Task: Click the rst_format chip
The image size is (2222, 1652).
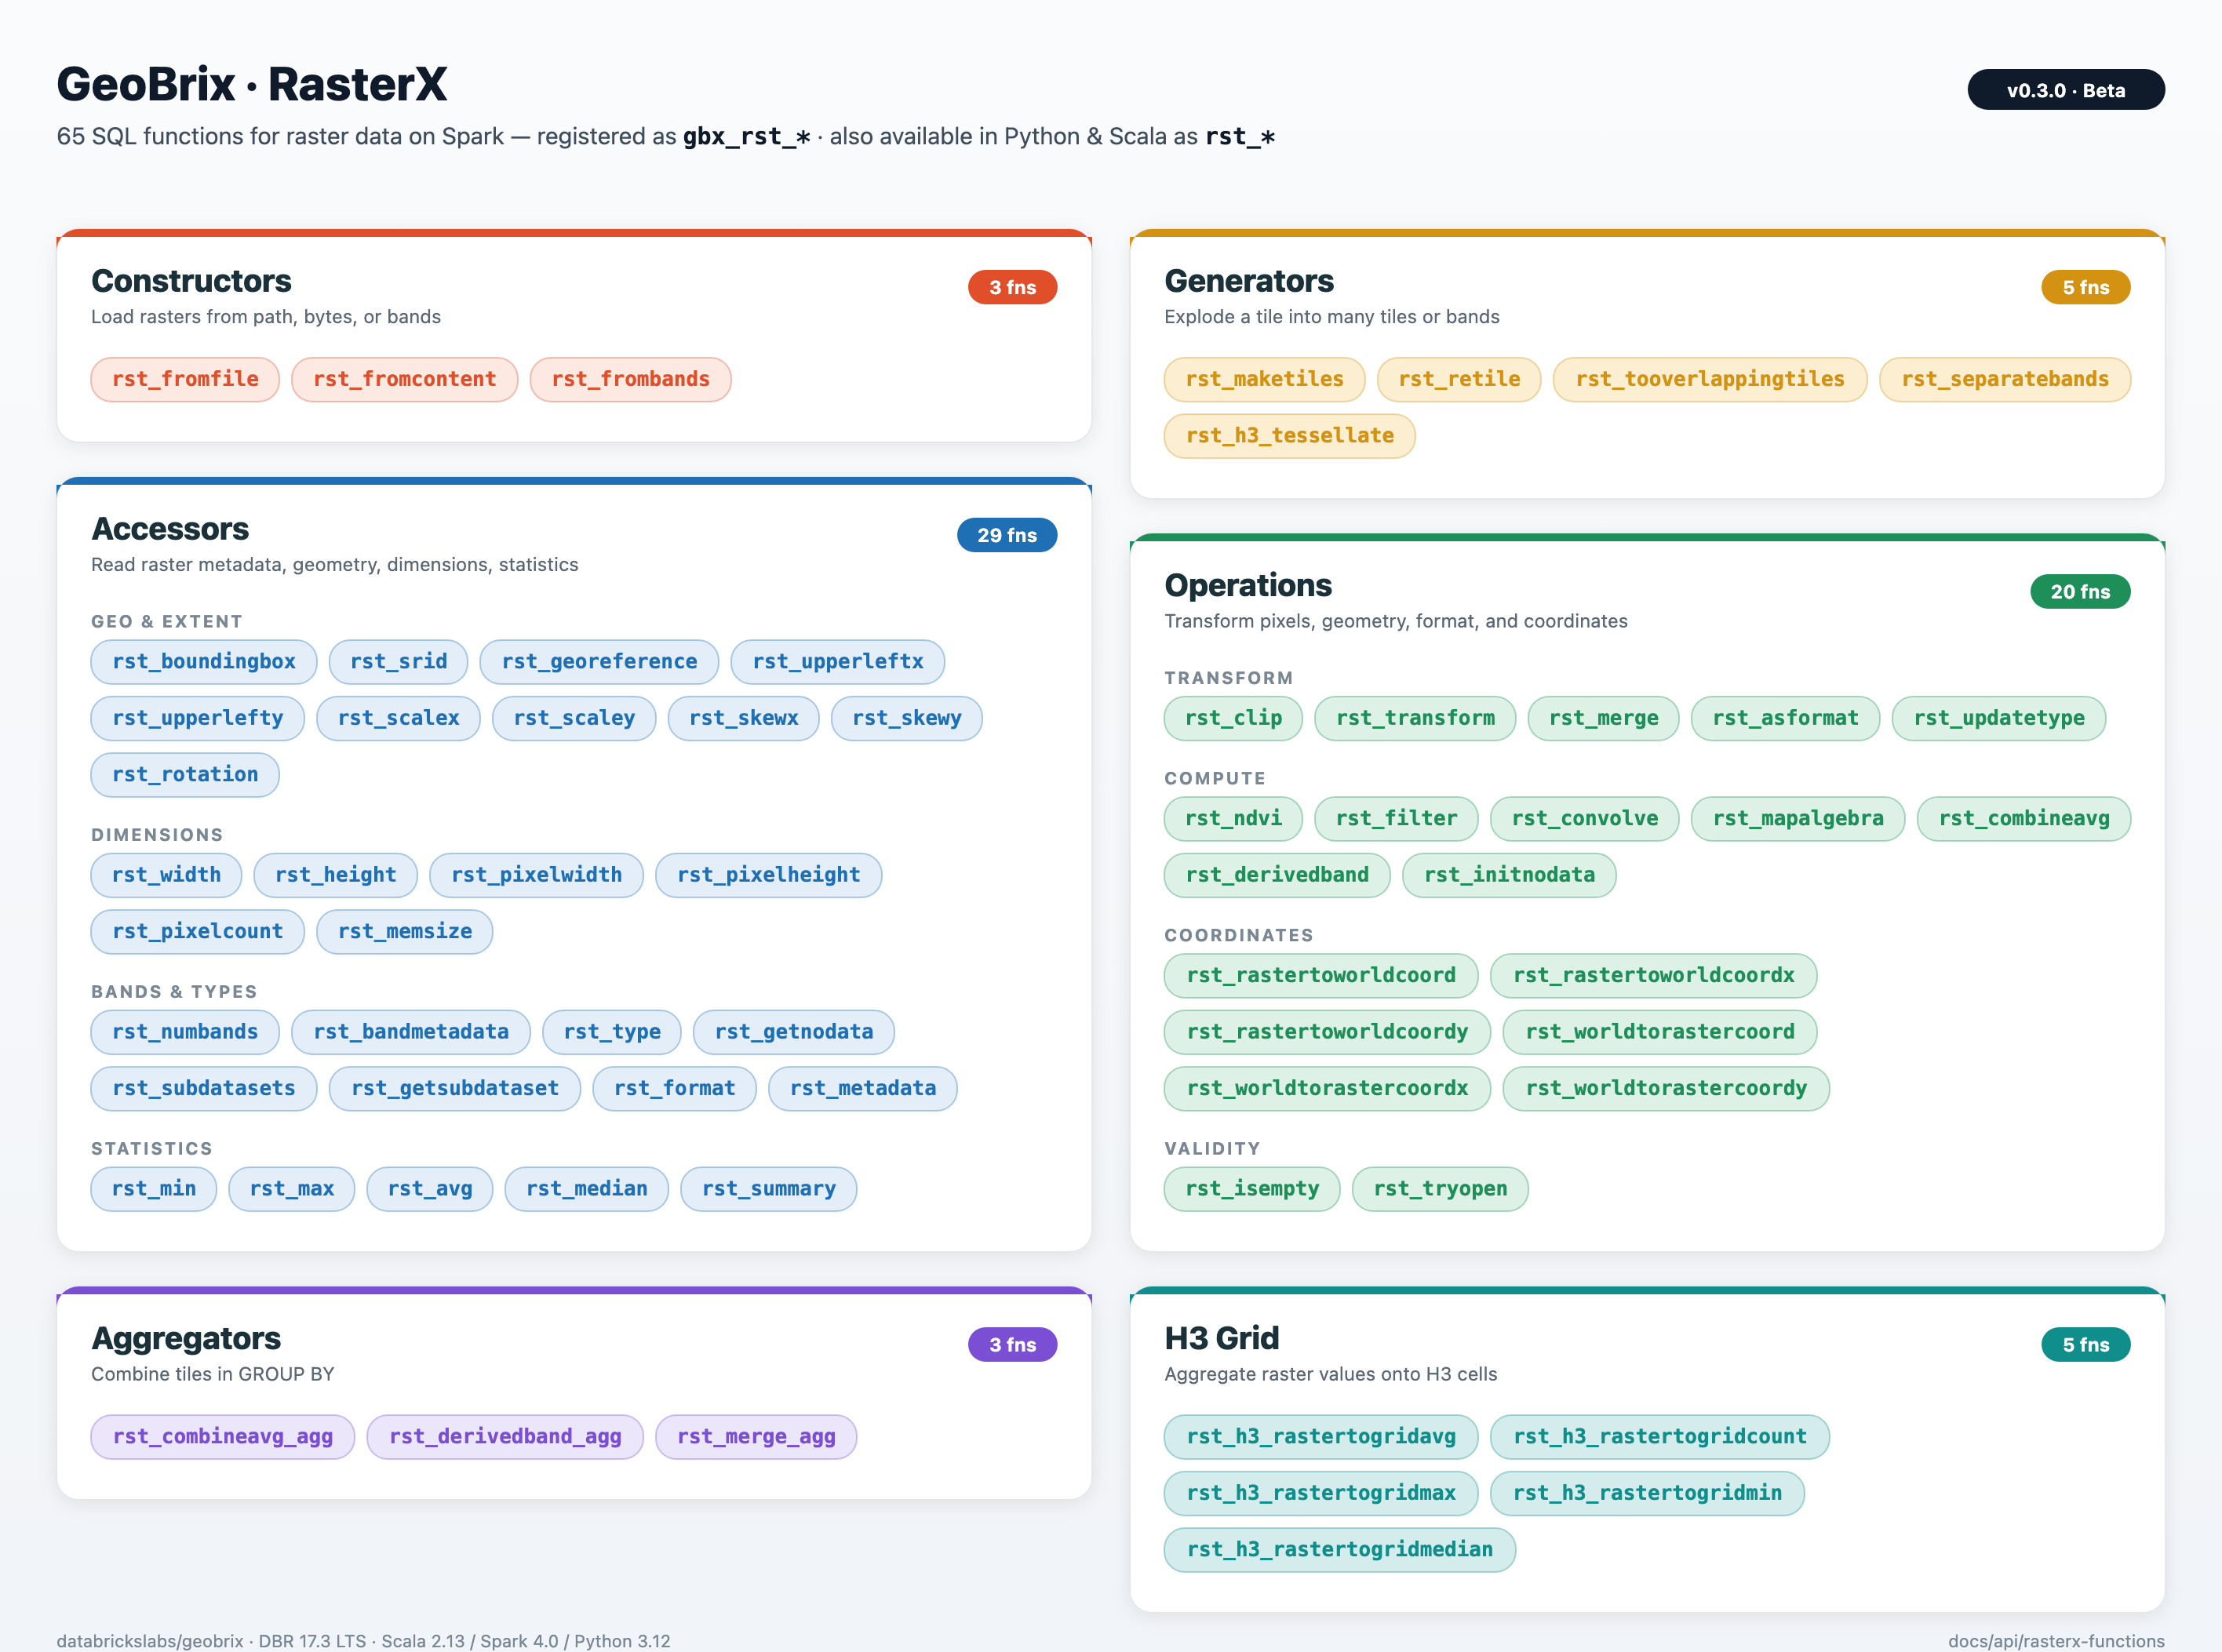Action: 675,1089
